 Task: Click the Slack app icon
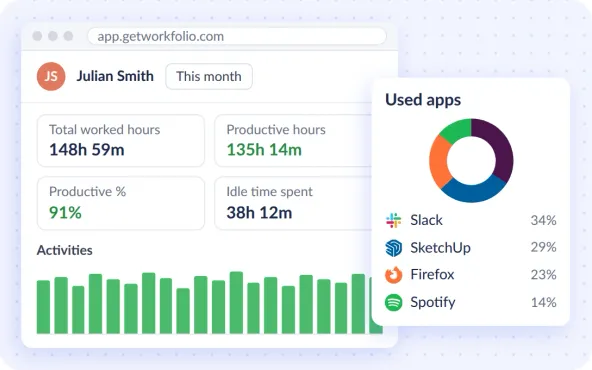(393, 220)
